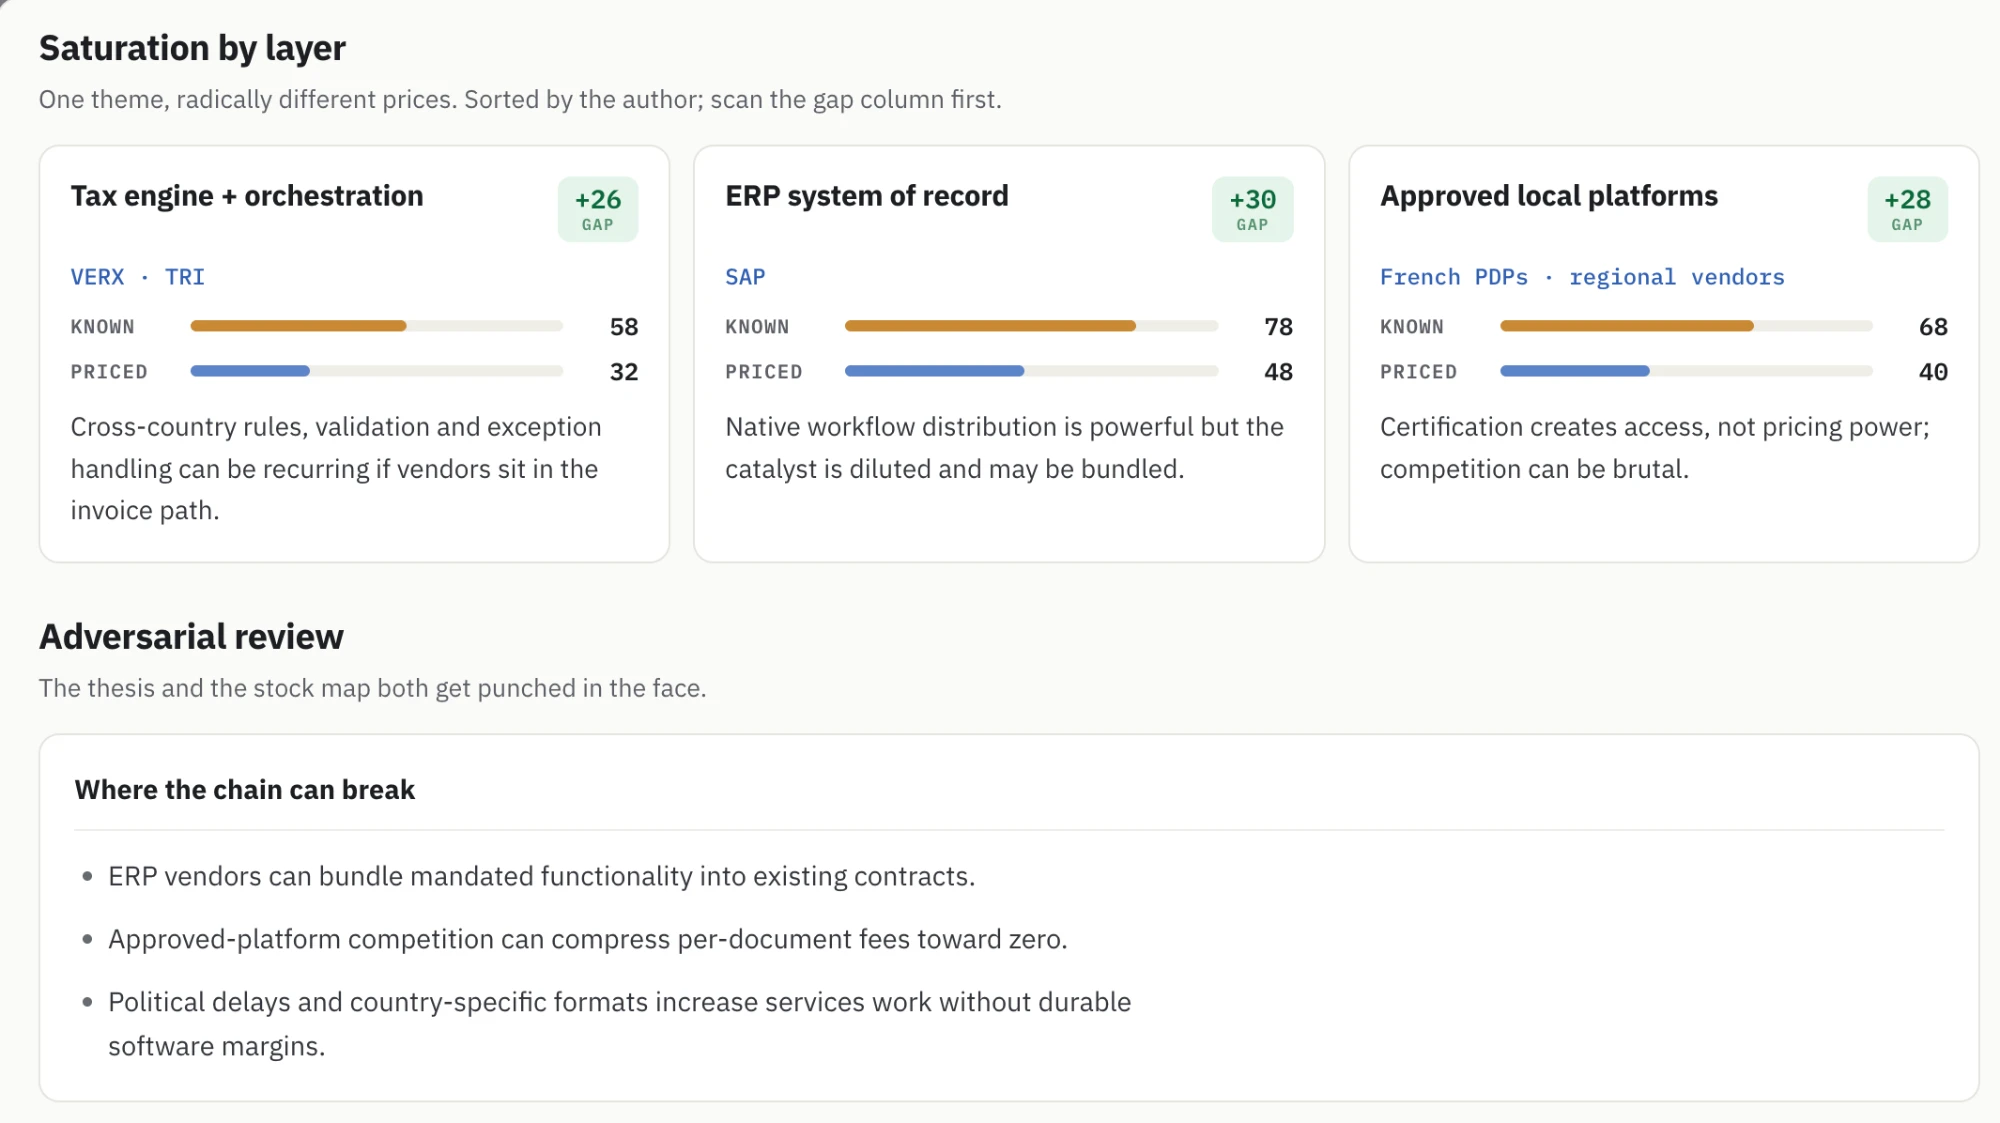Click the KNOWN bar in Tax engine card

[x=377, y=326]
